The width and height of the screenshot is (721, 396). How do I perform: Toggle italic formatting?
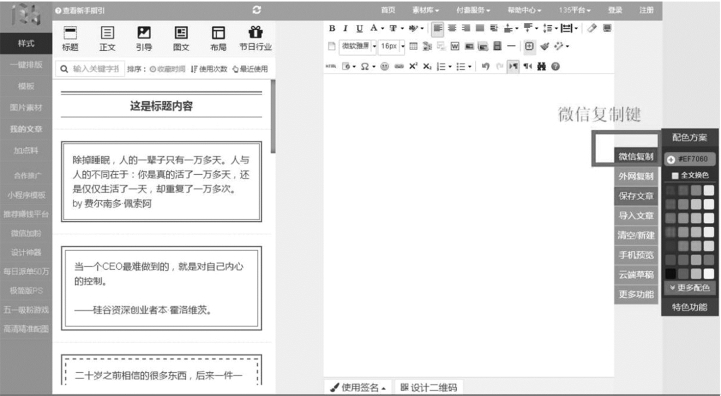tap(345, 28)
